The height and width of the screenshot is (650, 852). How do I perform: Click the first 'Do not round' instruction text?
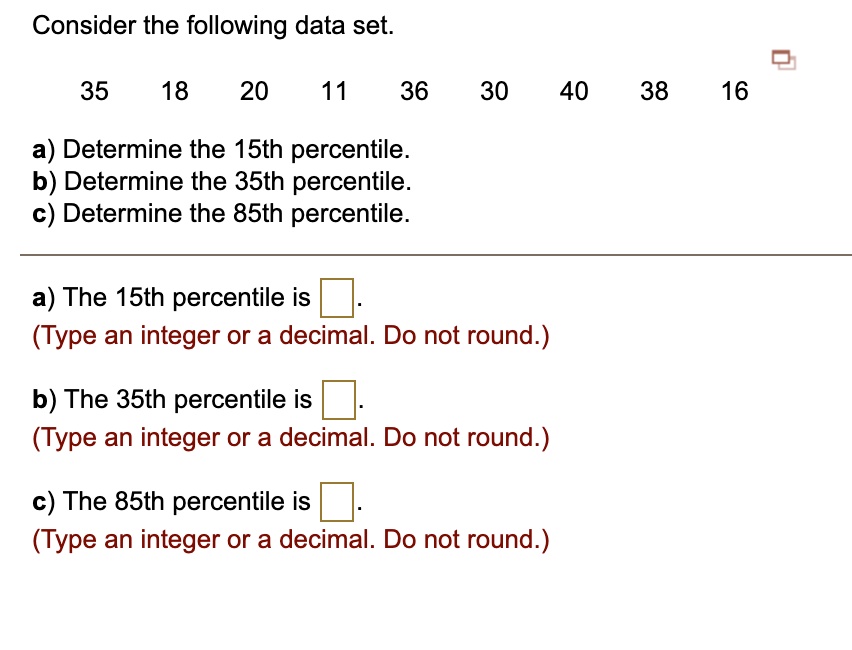point(290,335)
